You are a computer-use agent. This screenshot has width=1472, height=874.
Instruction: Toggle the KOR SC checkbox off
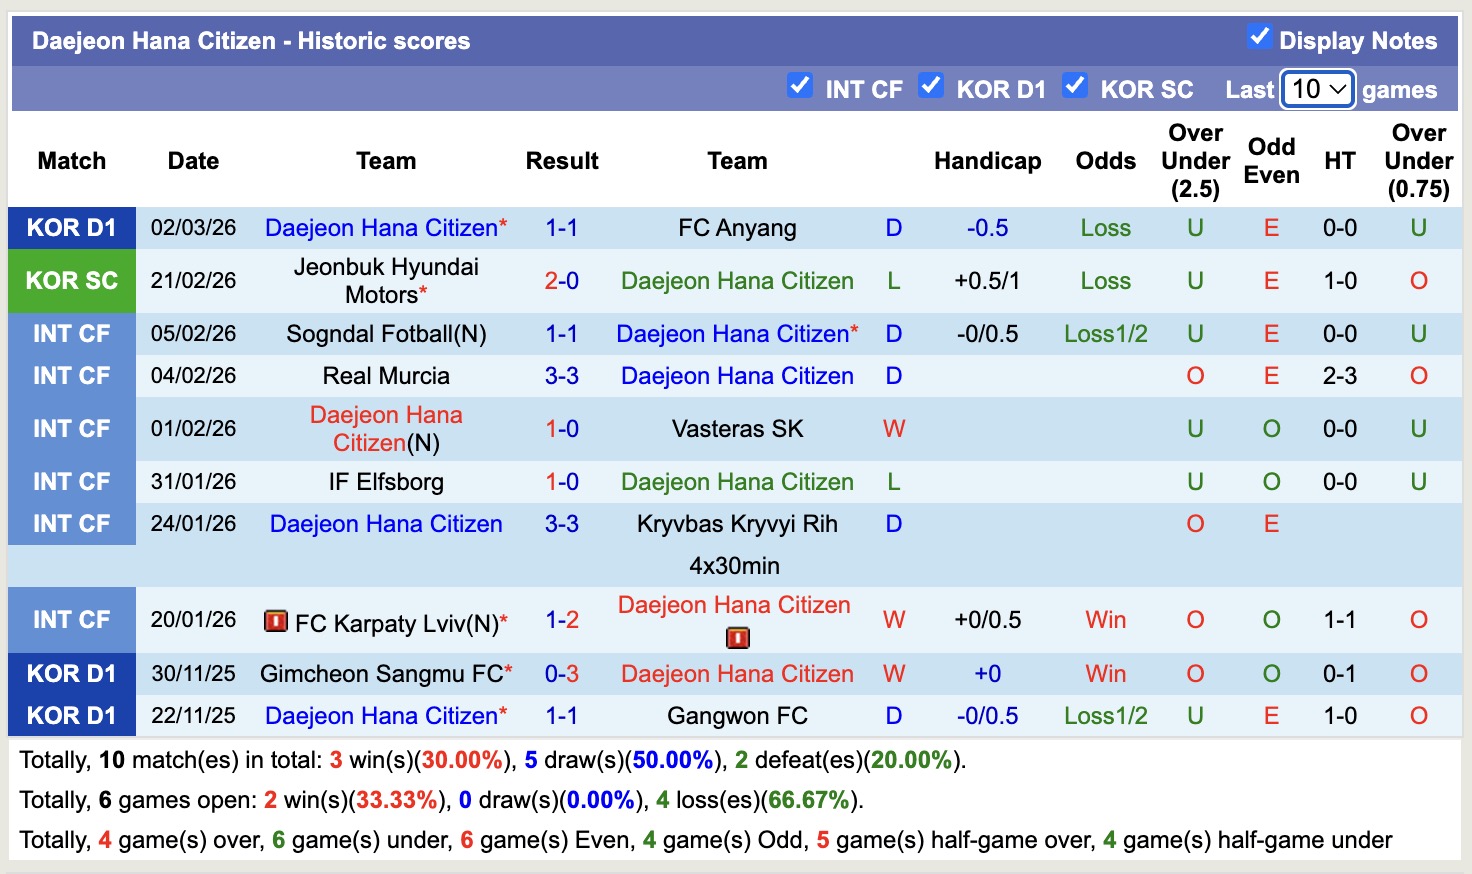(1075, 87)
